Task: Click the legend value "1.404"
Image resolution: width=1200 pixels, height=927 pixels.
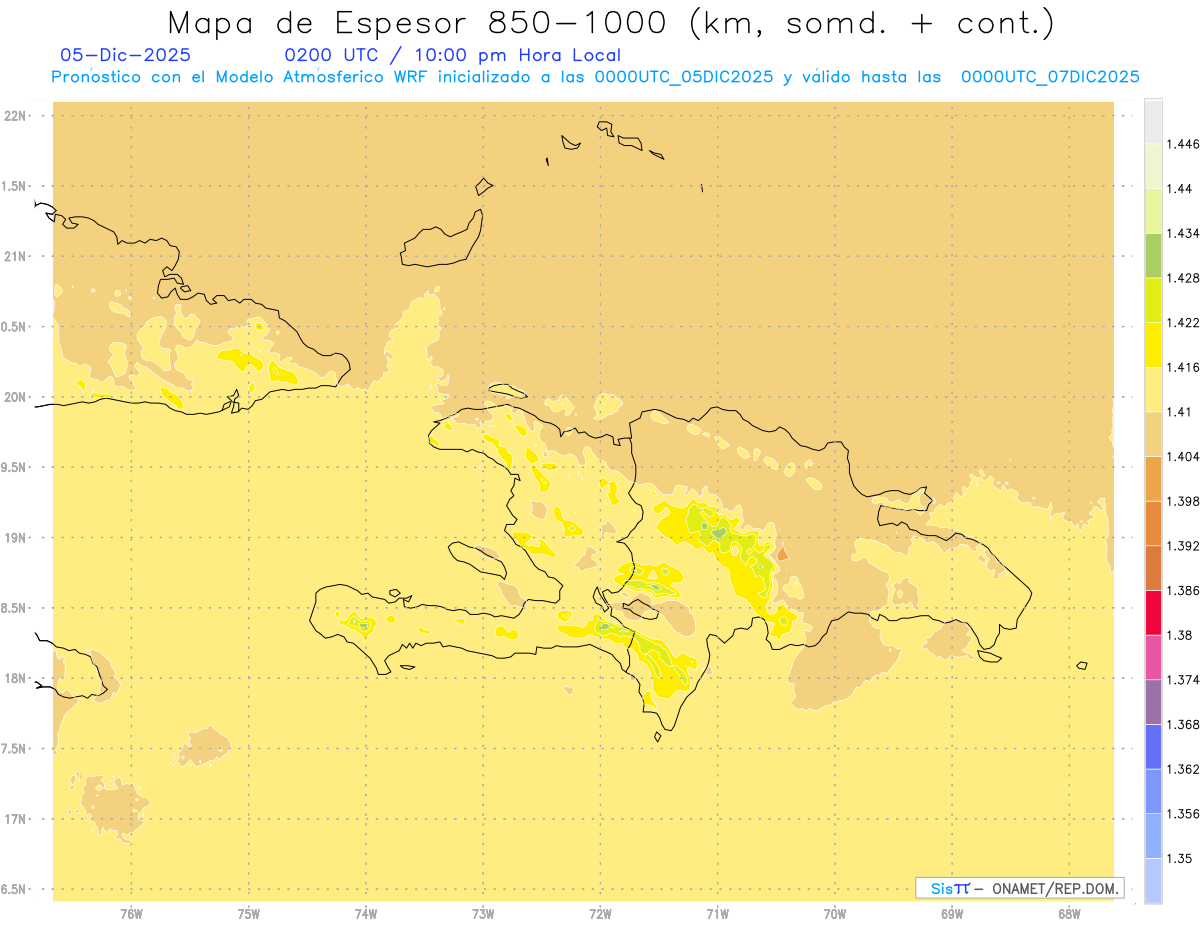Action: [1182, 456]
